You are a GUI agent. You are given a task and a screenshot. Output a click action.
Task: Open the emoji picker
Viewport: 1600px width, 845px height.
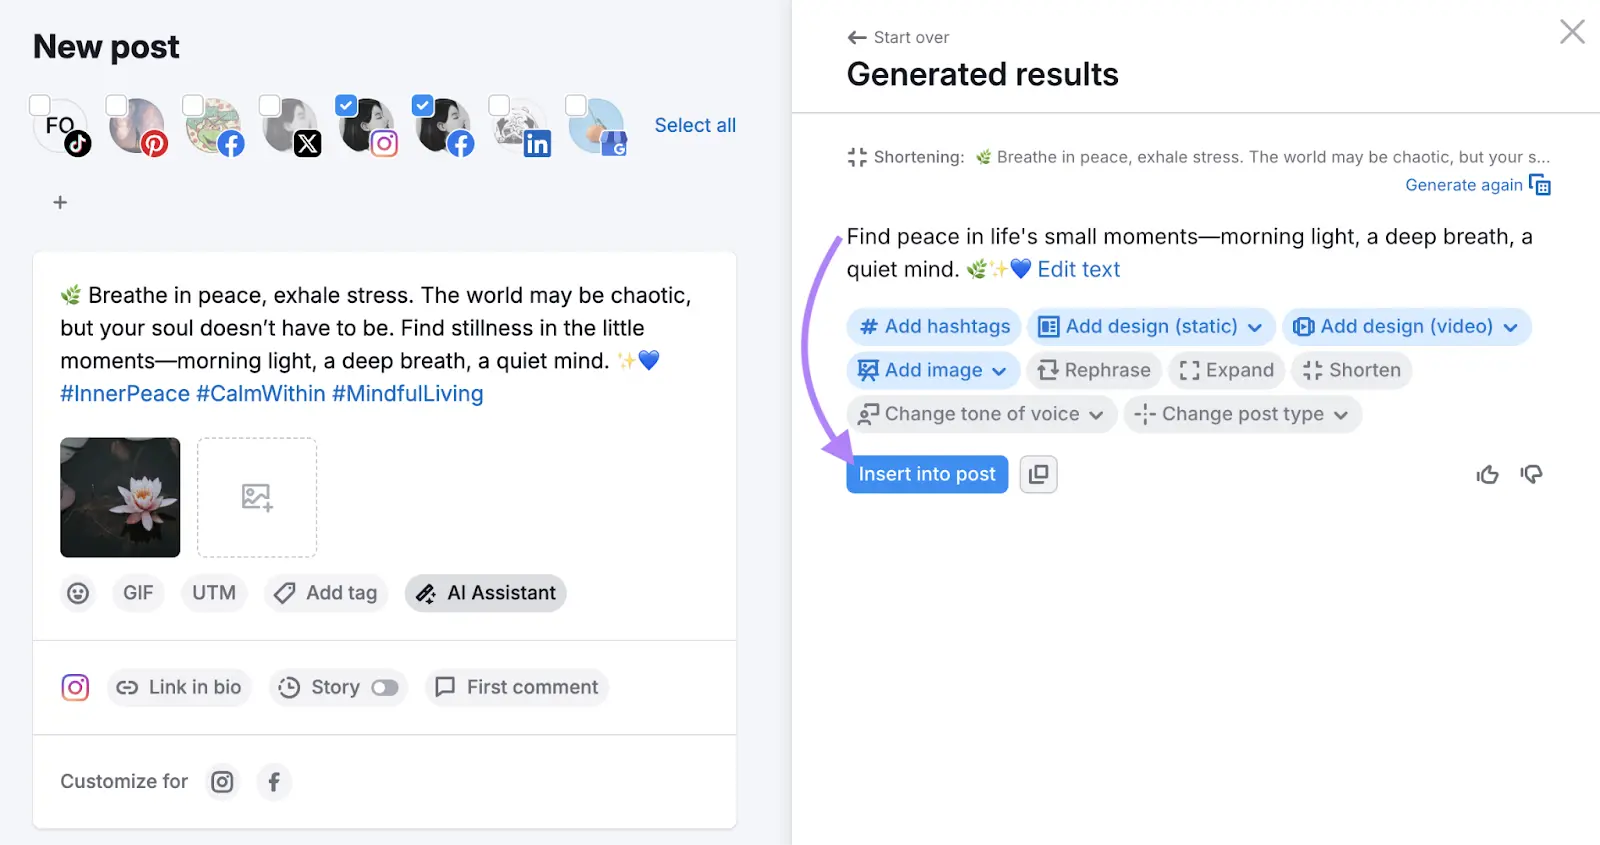(x=78, y=593)
